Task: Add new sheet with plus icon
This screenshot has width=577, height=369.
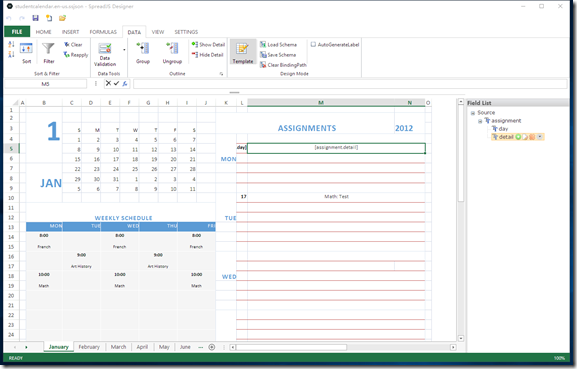Action: point(212,347)
